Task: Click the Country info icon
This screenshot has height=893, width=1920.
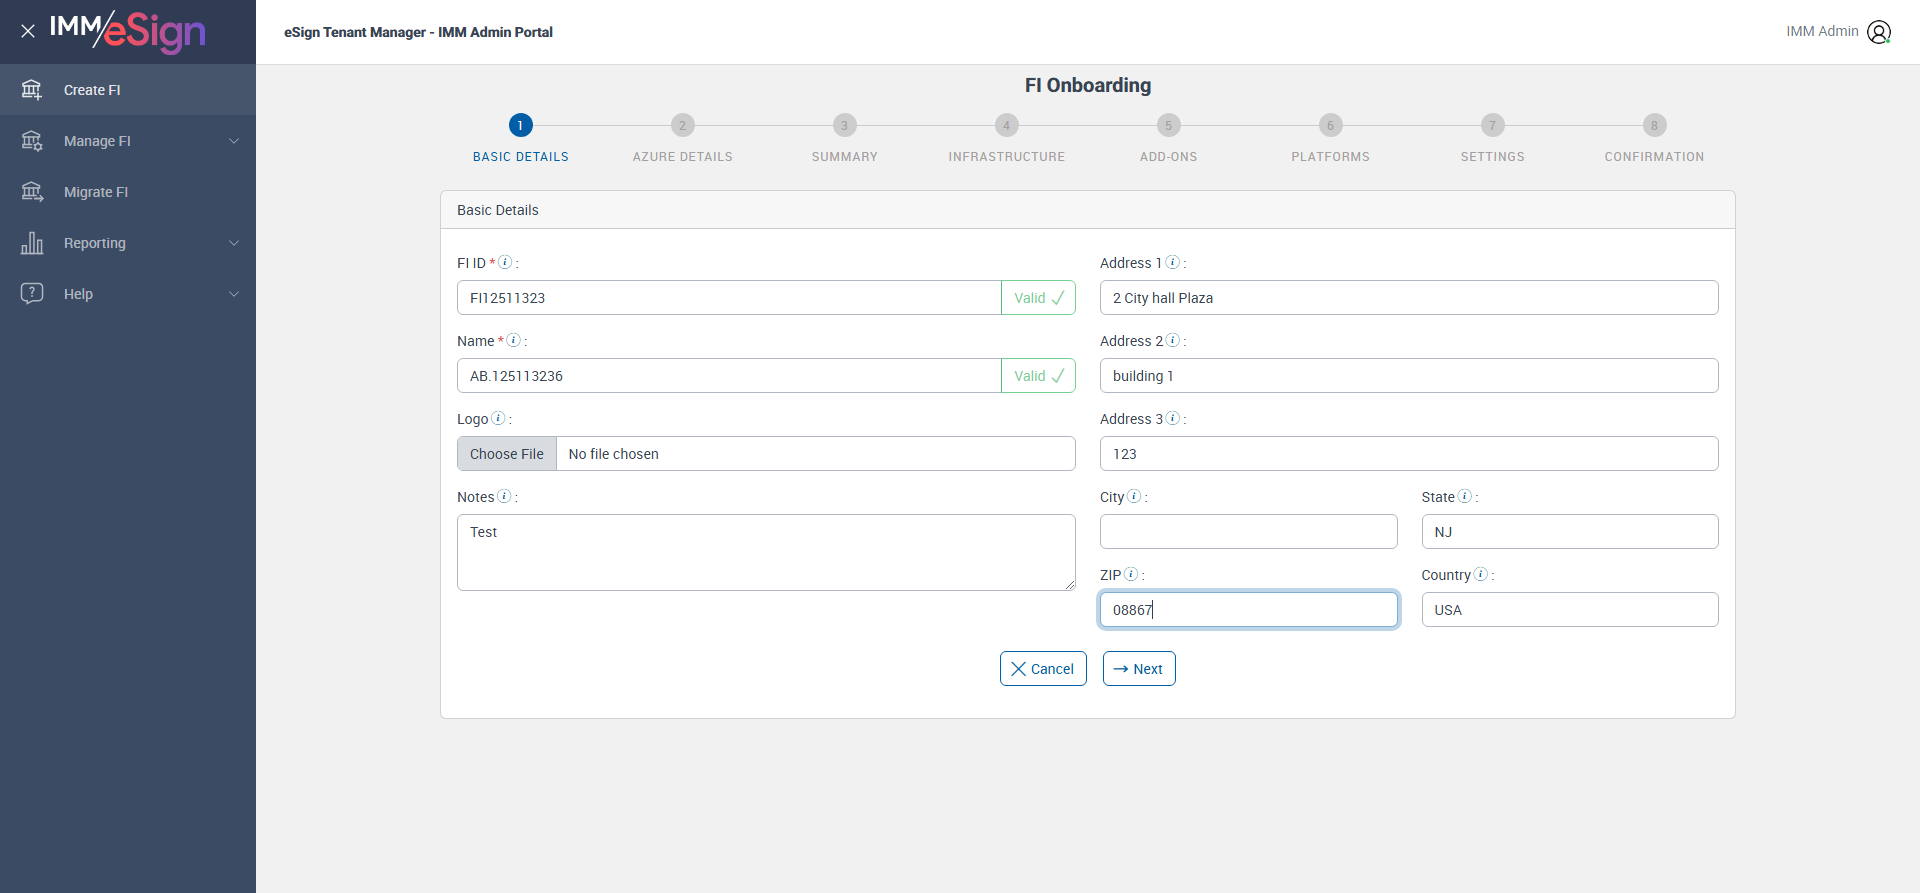Action: (1481, 574)
